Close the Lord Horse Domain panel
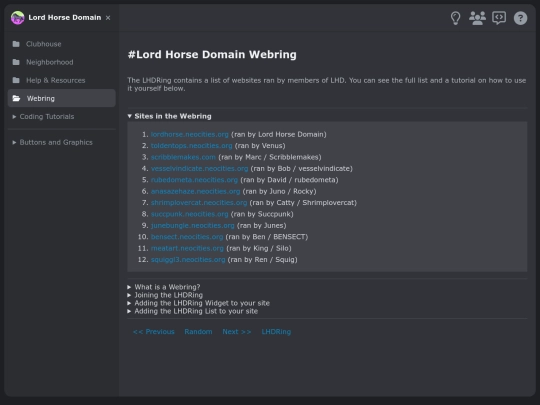 point(108,18)
